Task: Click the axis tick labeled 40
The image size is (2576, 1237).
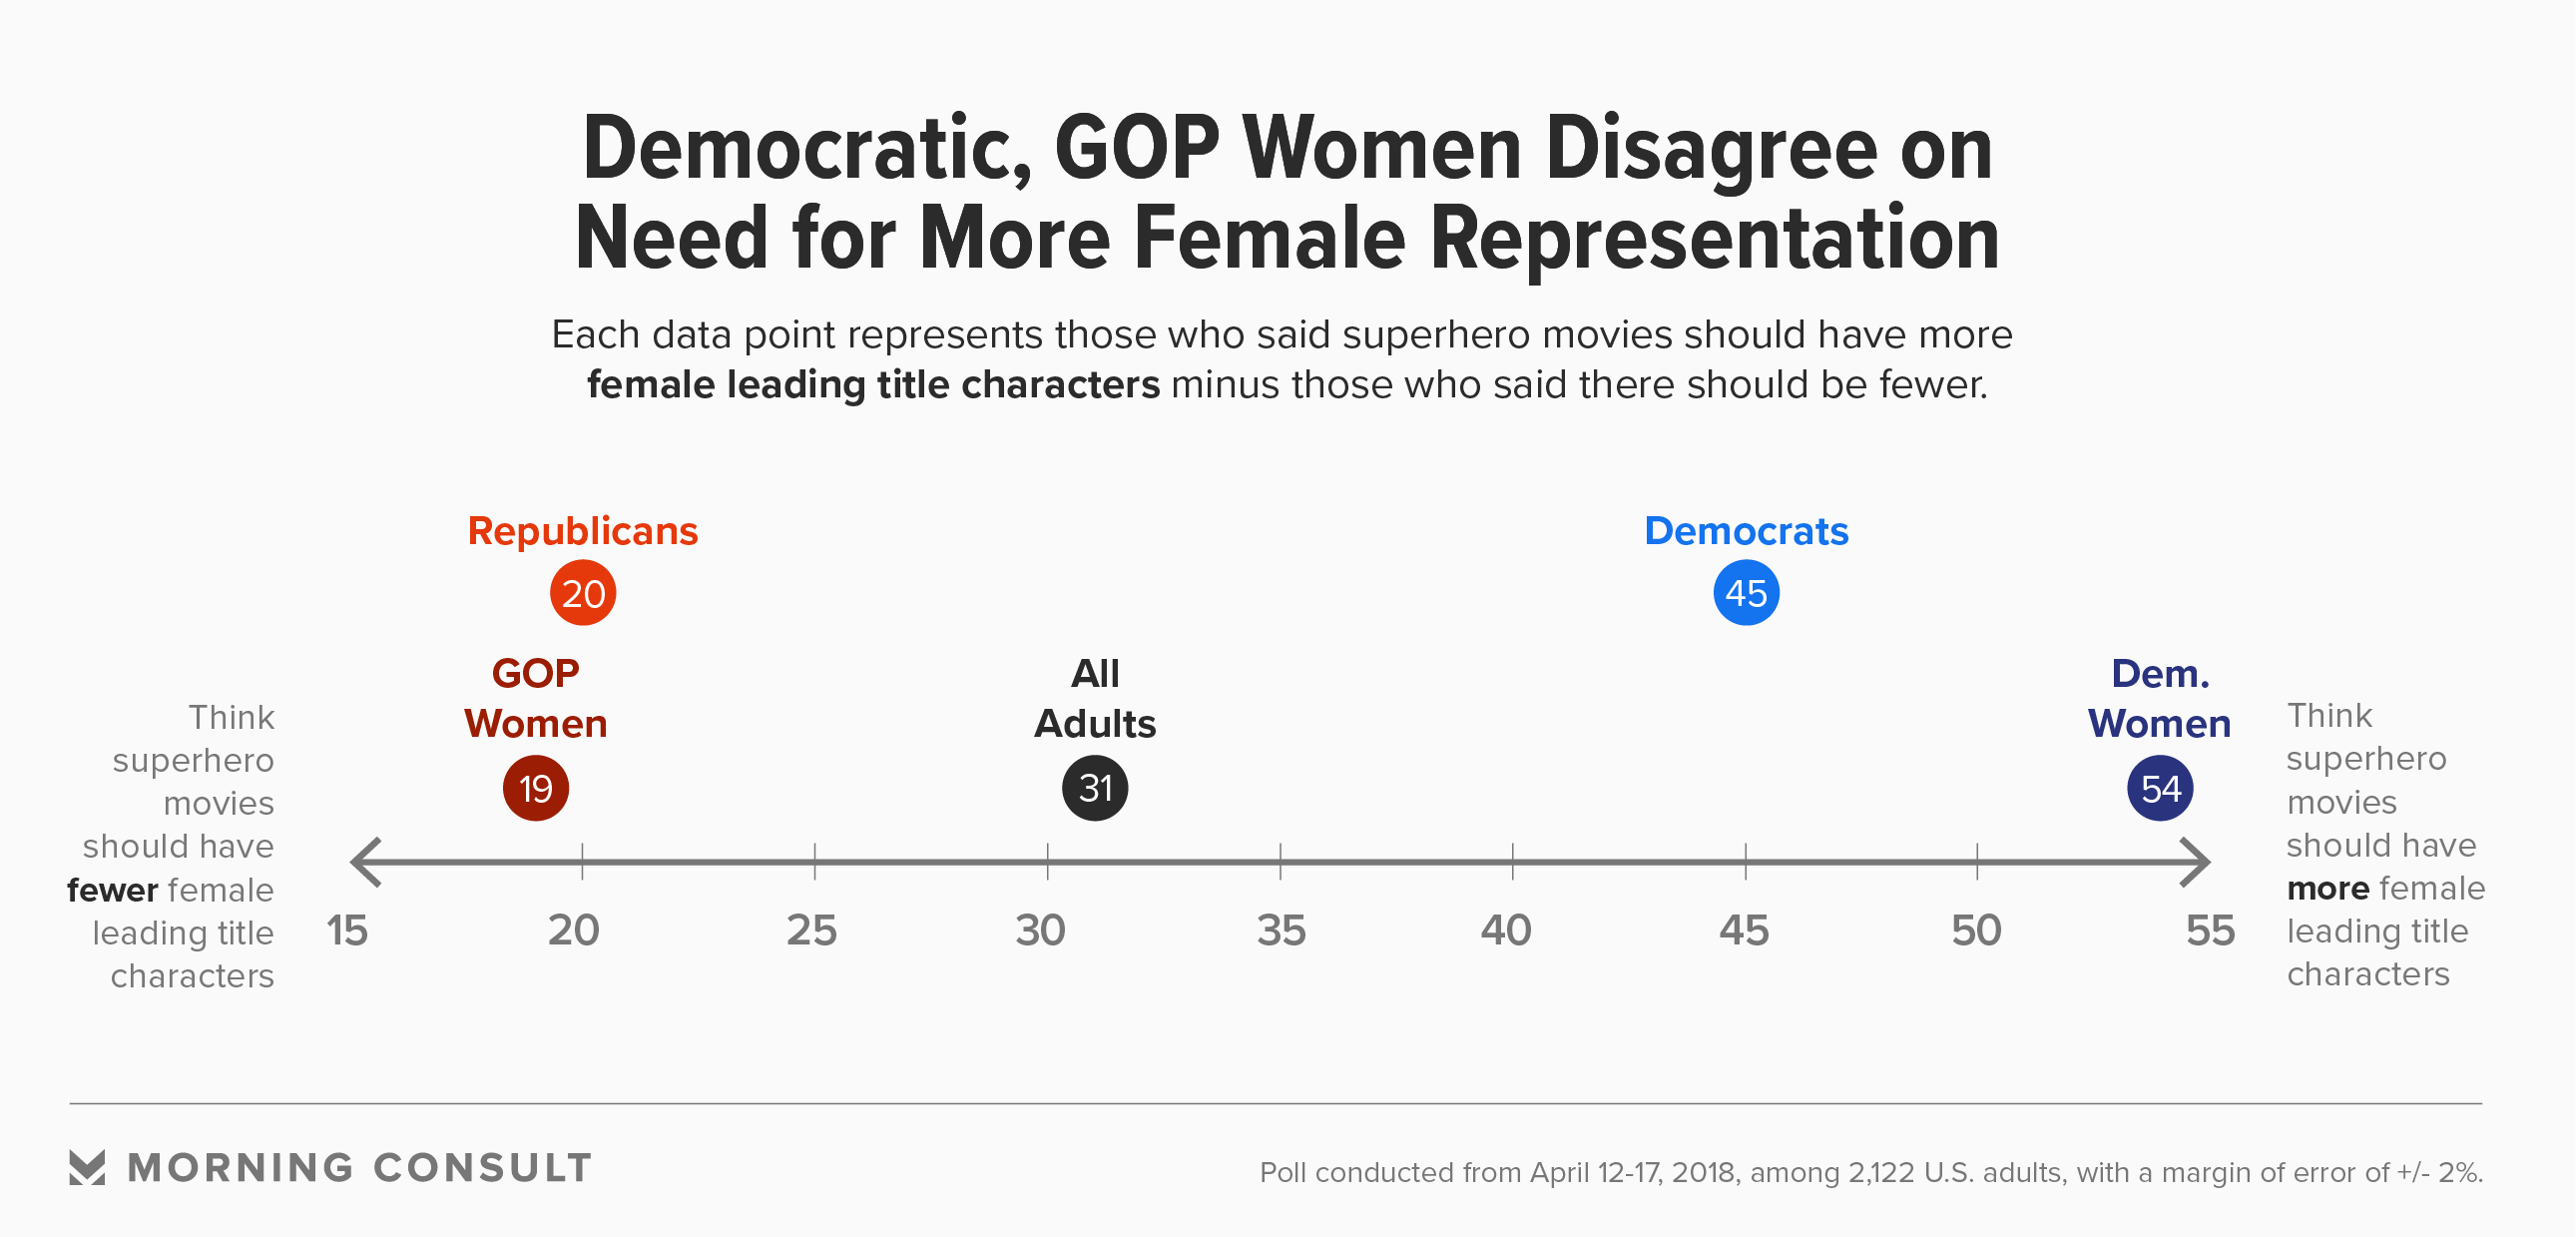Action: tap(1513, 861)
